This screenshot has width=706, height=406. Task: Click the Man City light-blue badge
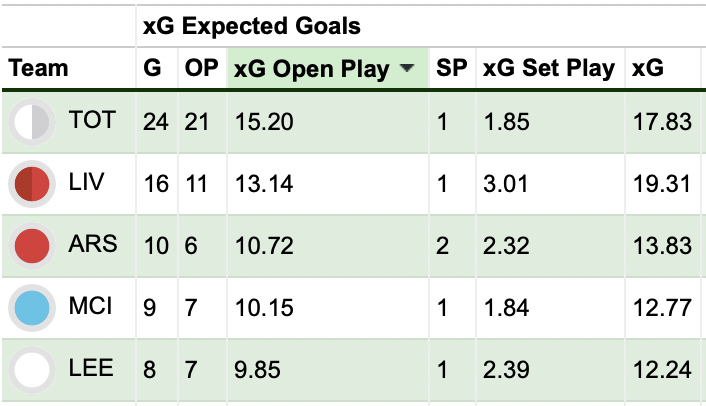point(32,308)
